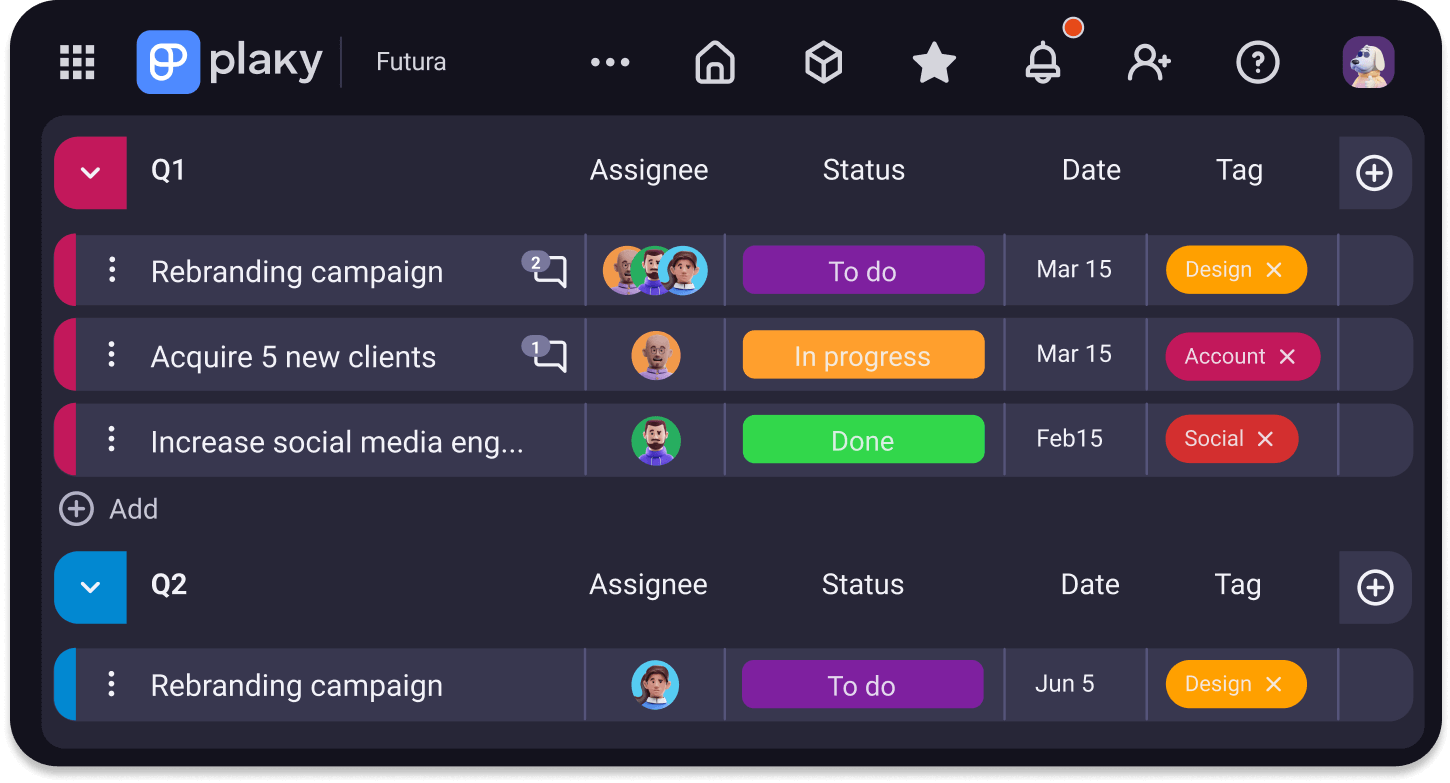The image size is (1450, 783).
Task: Open the notifications bell
Action: [1043, 63]
